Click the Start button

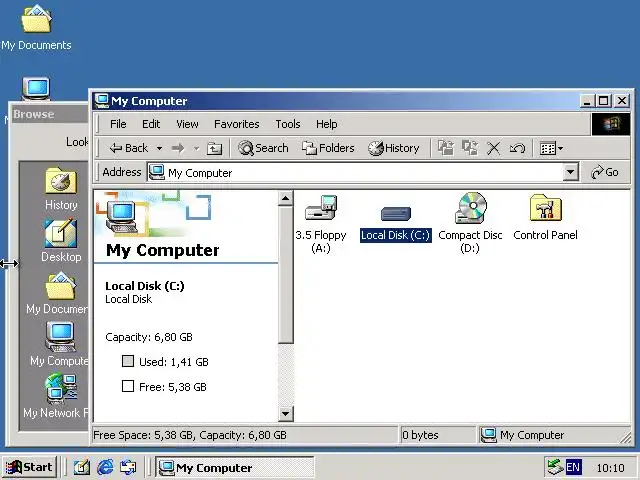(29, 467)
